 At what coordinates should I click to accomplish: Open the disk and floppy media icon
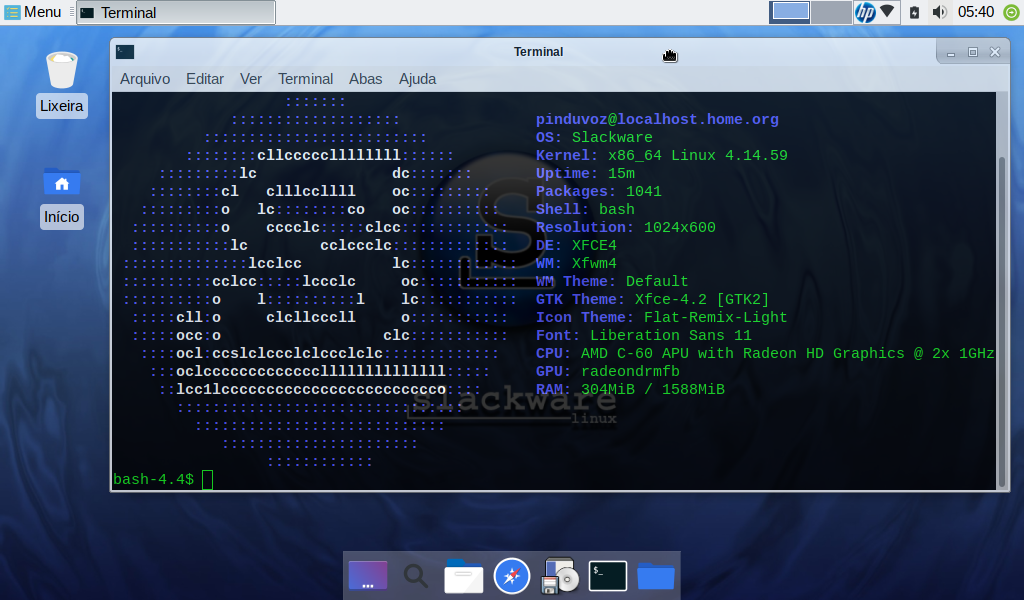click(560, 576)
